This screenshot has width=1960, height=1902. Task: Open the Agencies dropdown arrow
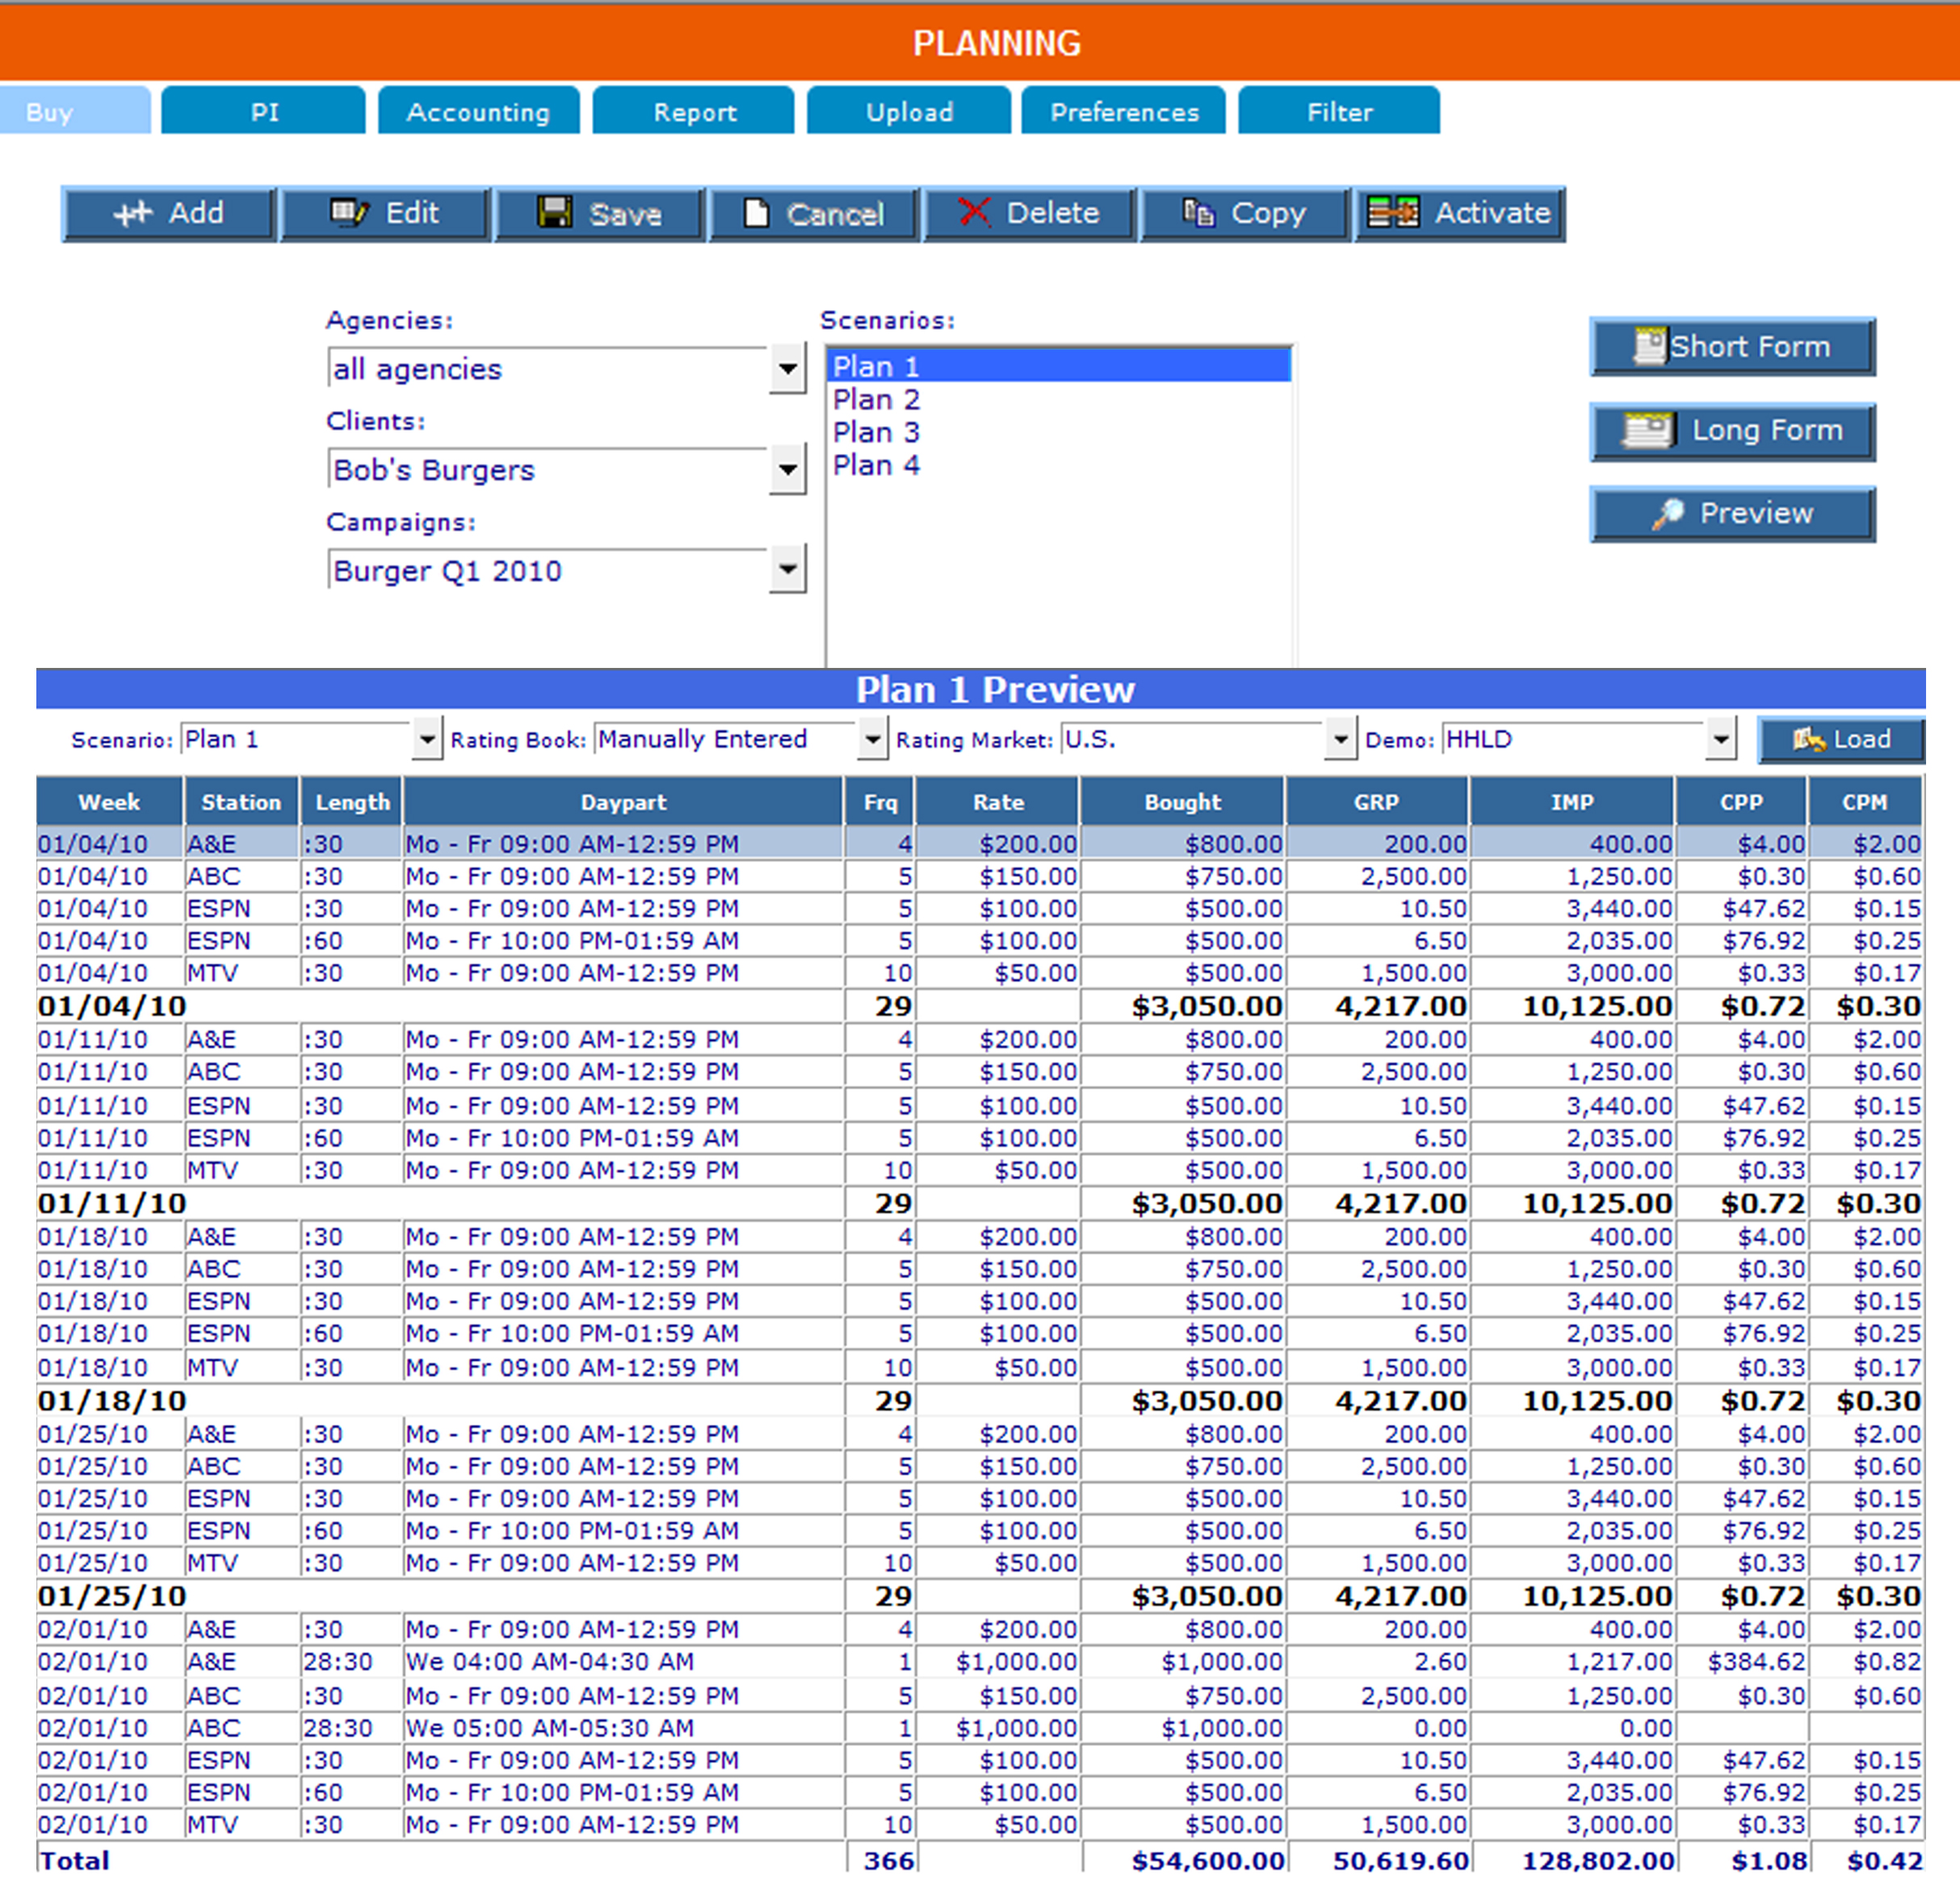coord(788,369)
